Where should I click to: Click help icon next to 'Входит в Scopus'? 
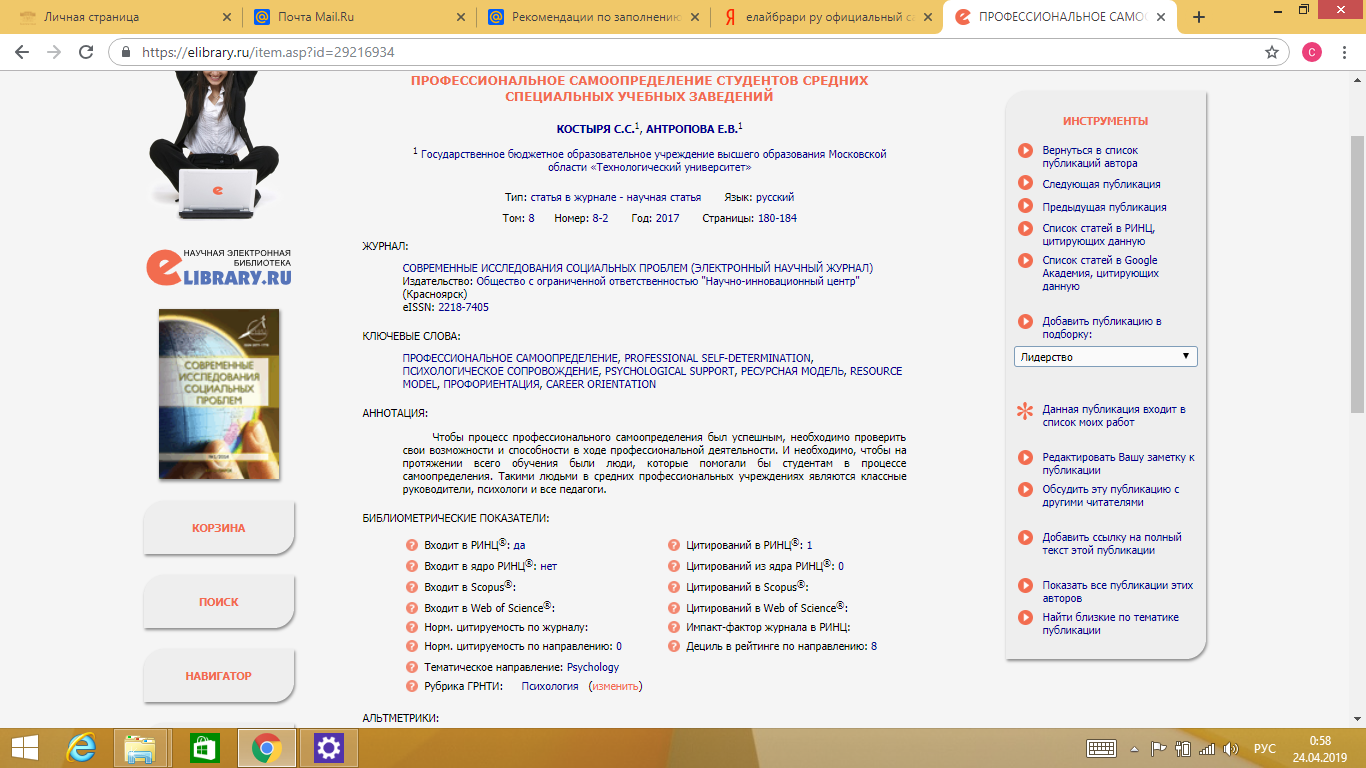click(x=411, y=587)
